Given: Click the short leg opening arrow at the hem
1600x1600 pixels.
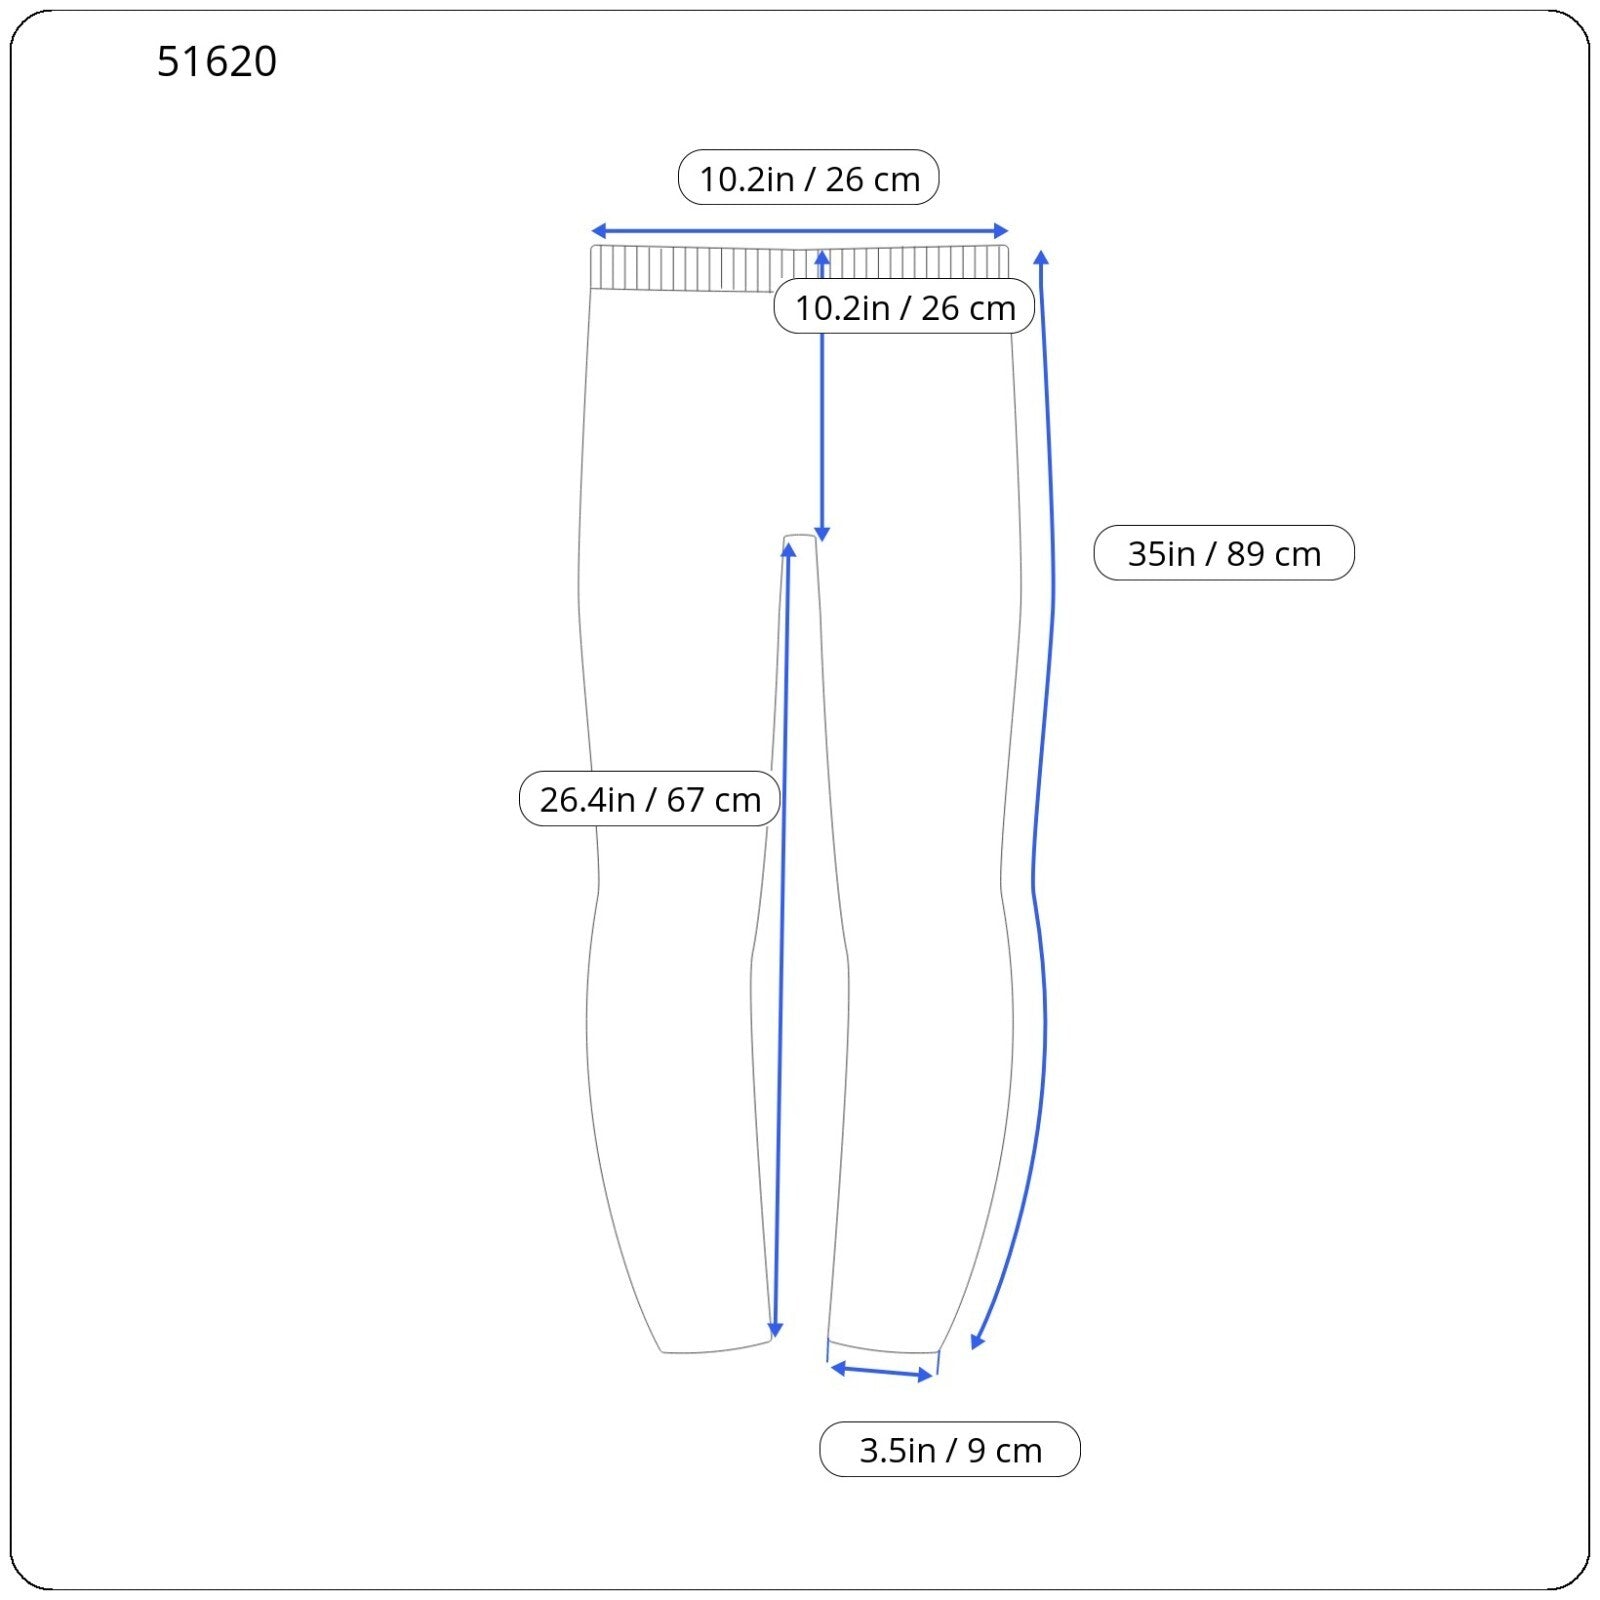Looking at the screenshot, I should click(881, 1371).
